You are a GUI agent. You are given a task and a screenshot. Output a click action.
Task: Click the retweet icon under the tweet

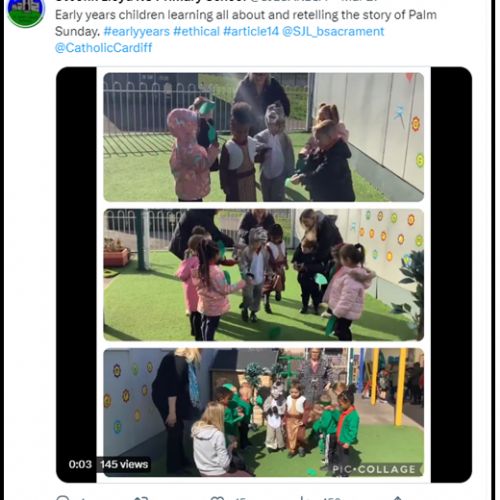(x=141, y=498)
